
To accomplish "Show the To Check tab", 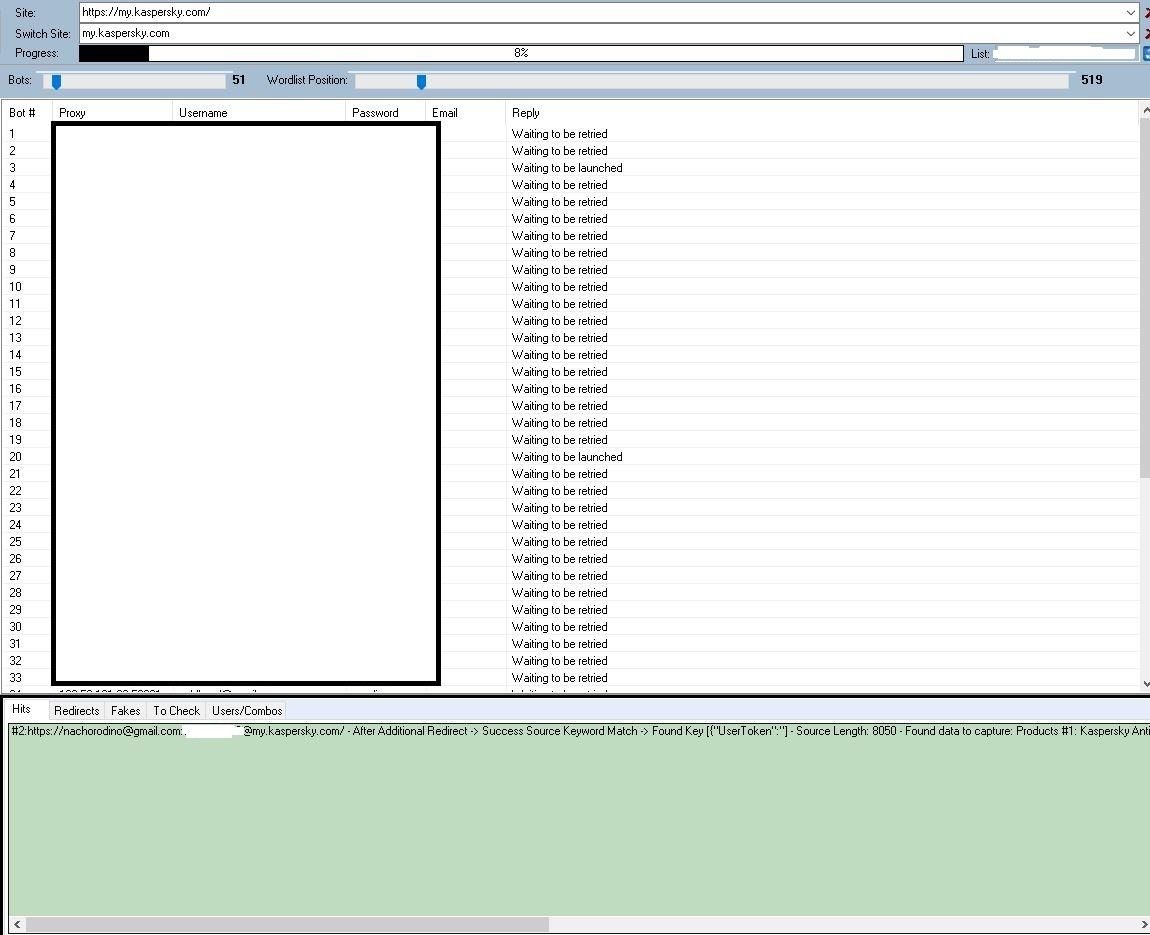I will click(x=176, y=711).
